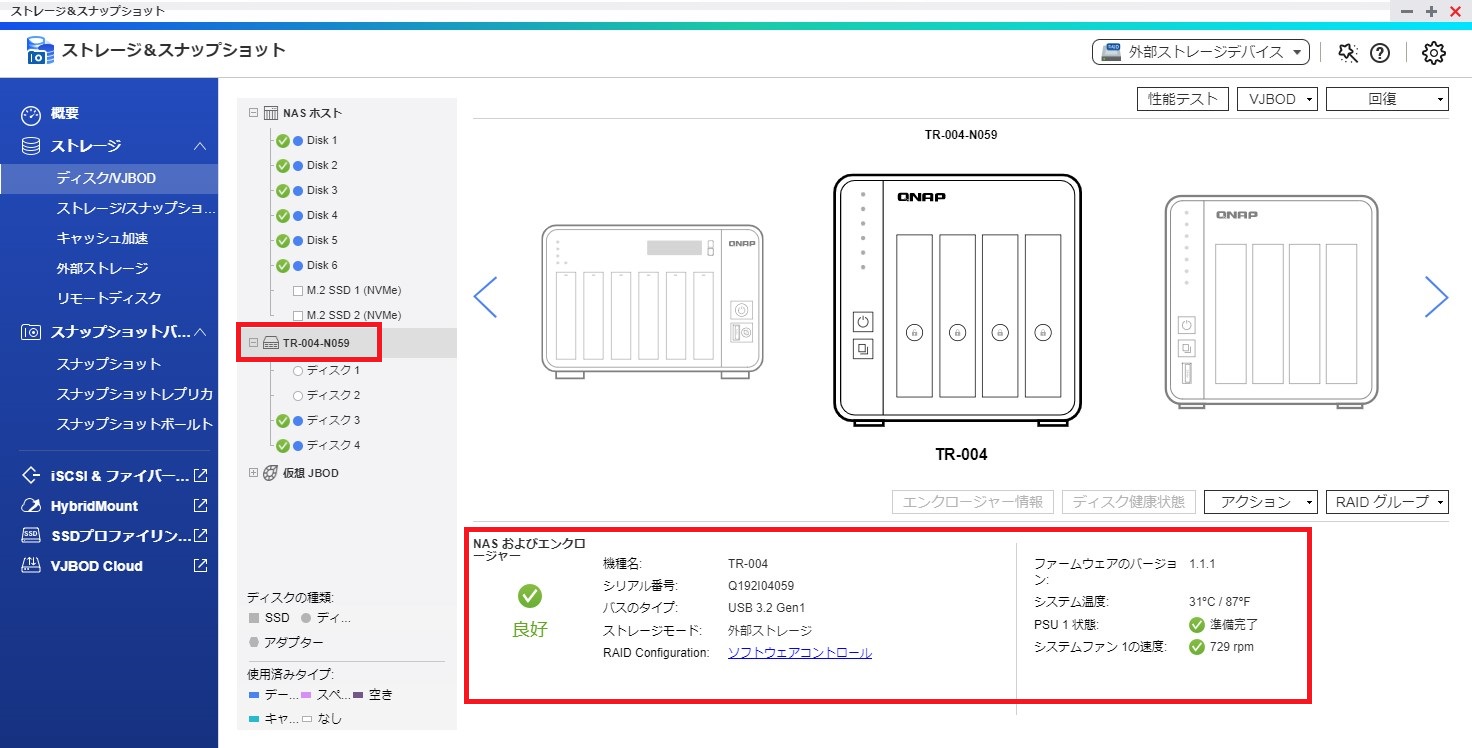Click the スナップショット camera icon in sidebar
This screenshot has height=748, width=1472.
pyautogui.click(x=31, y=332)
